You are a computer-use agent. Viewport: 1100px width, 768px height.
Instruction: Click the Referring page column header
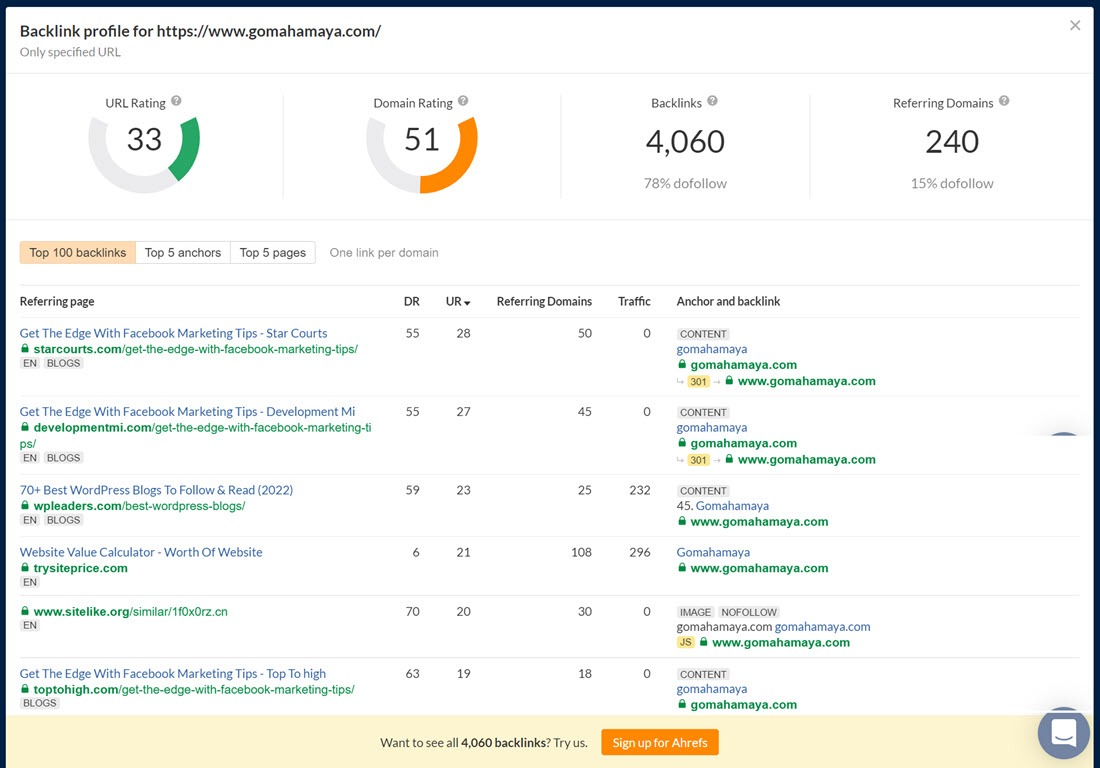point(57,302)
